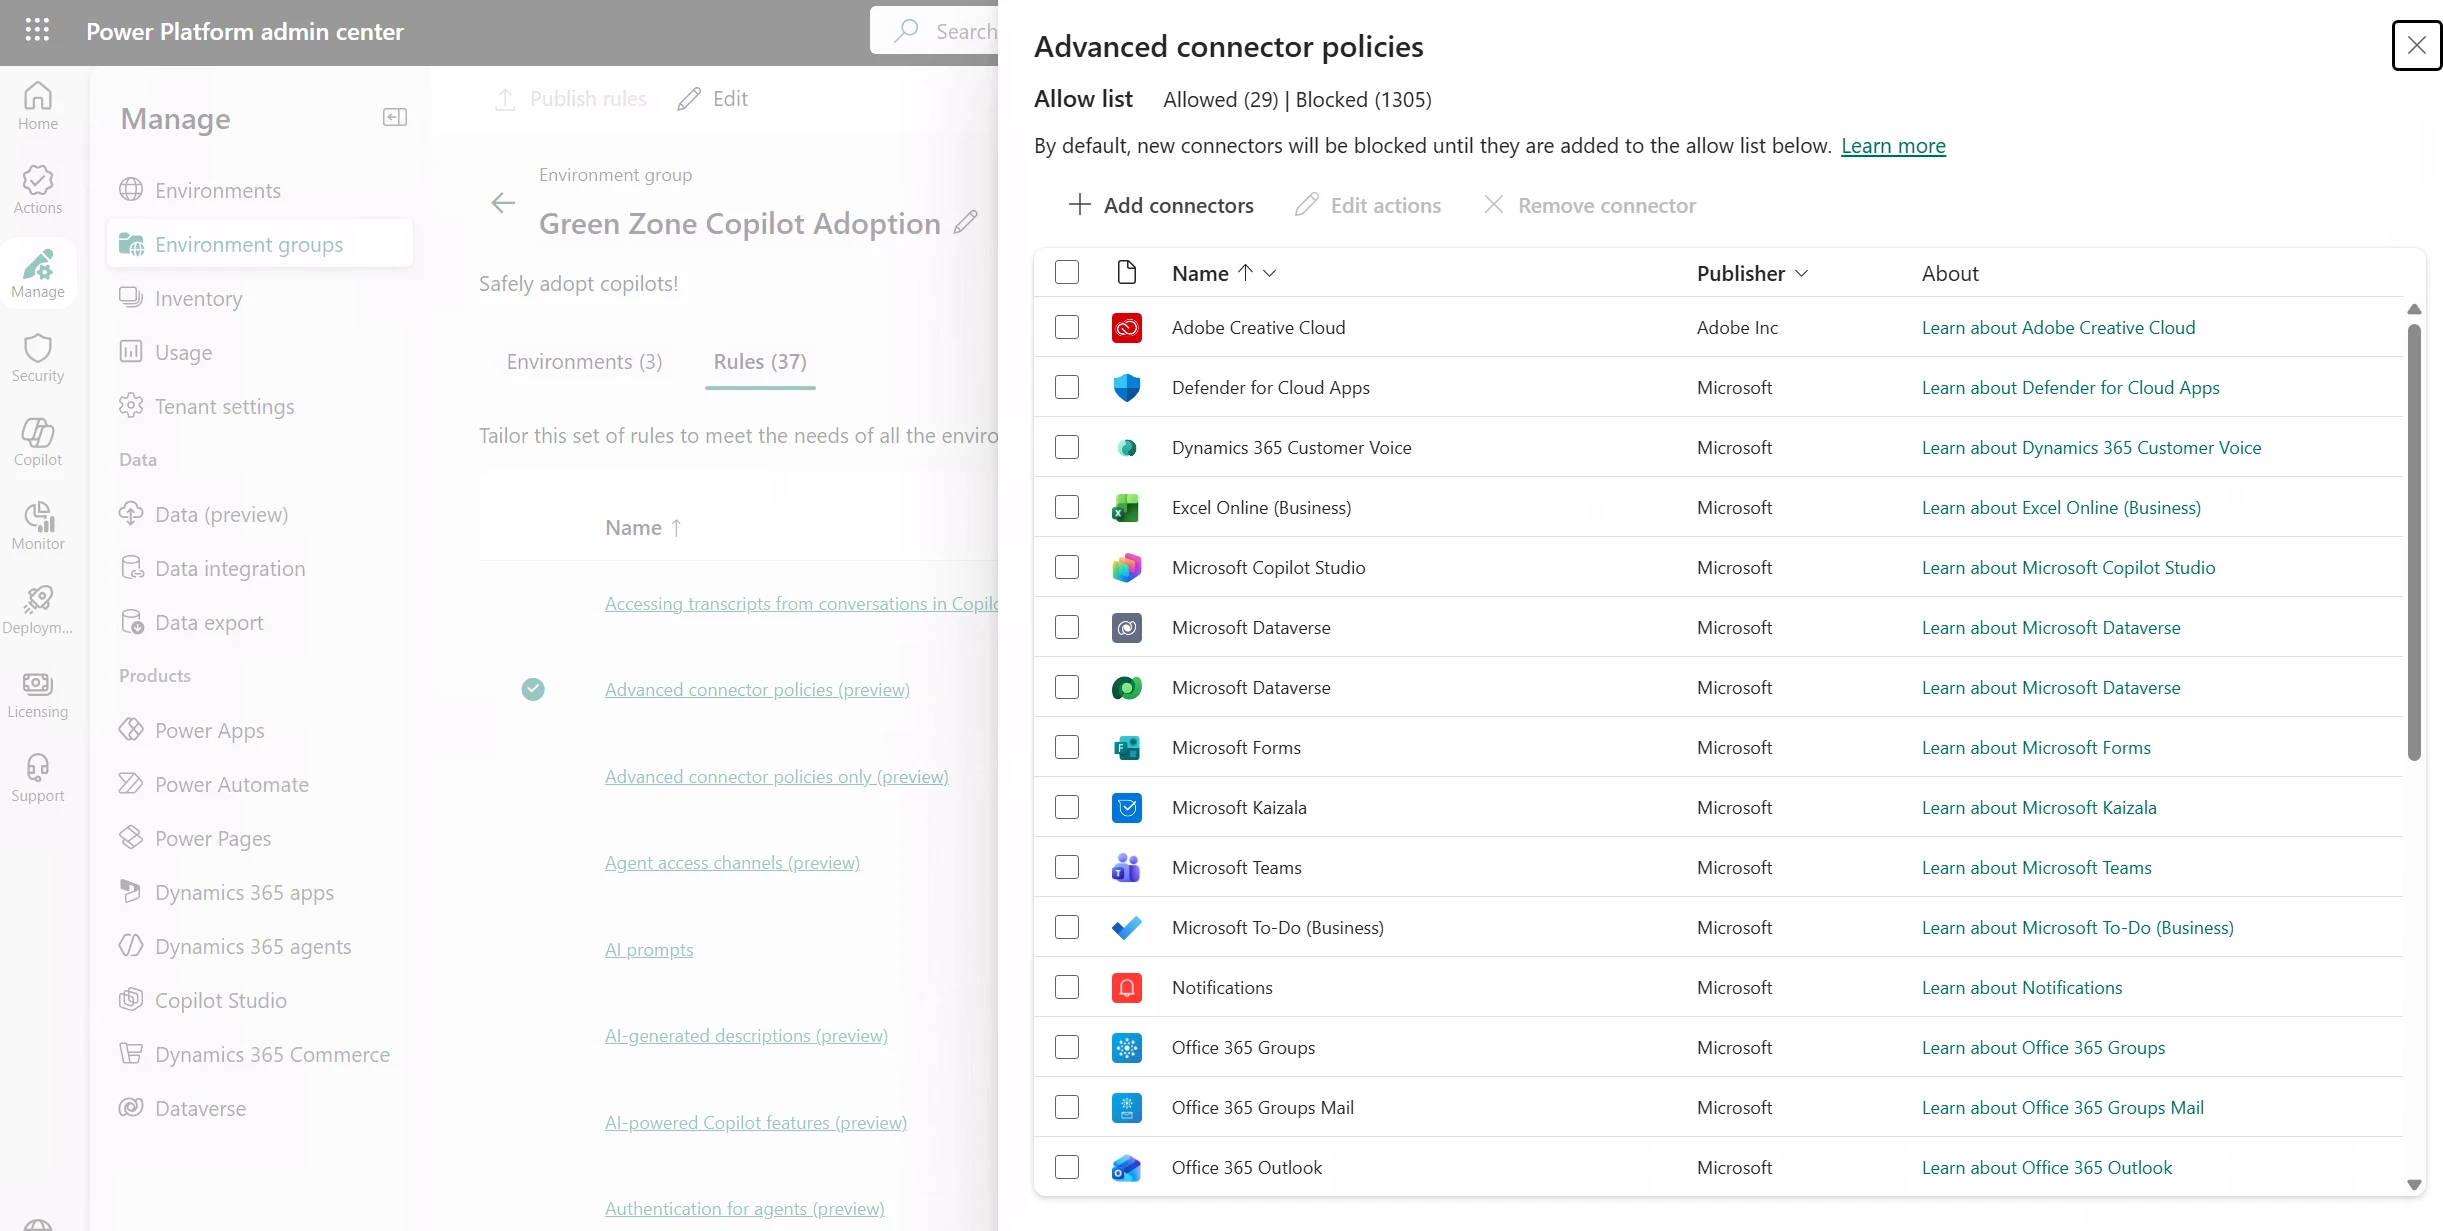
Task: Click the pencil icon next to Green Zone Copilot Adoption
Action: point(965,222)
